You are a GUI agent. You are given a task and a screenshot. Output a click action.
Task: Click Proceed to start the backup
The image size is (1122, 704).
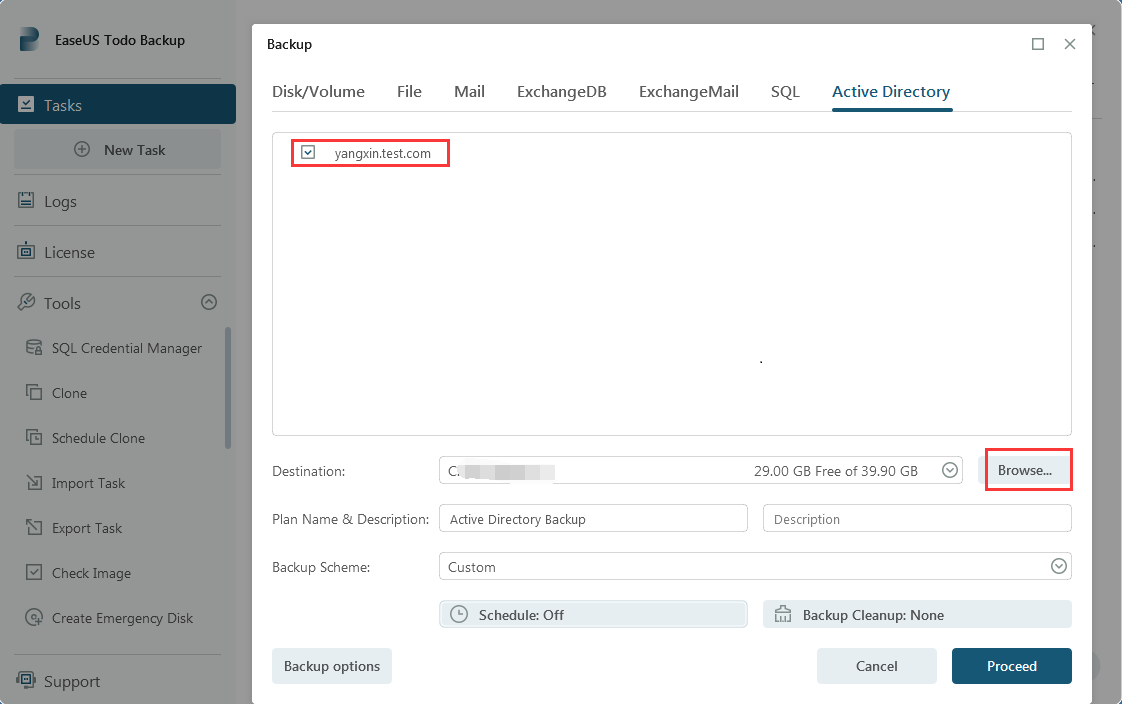pos(1011,665)
